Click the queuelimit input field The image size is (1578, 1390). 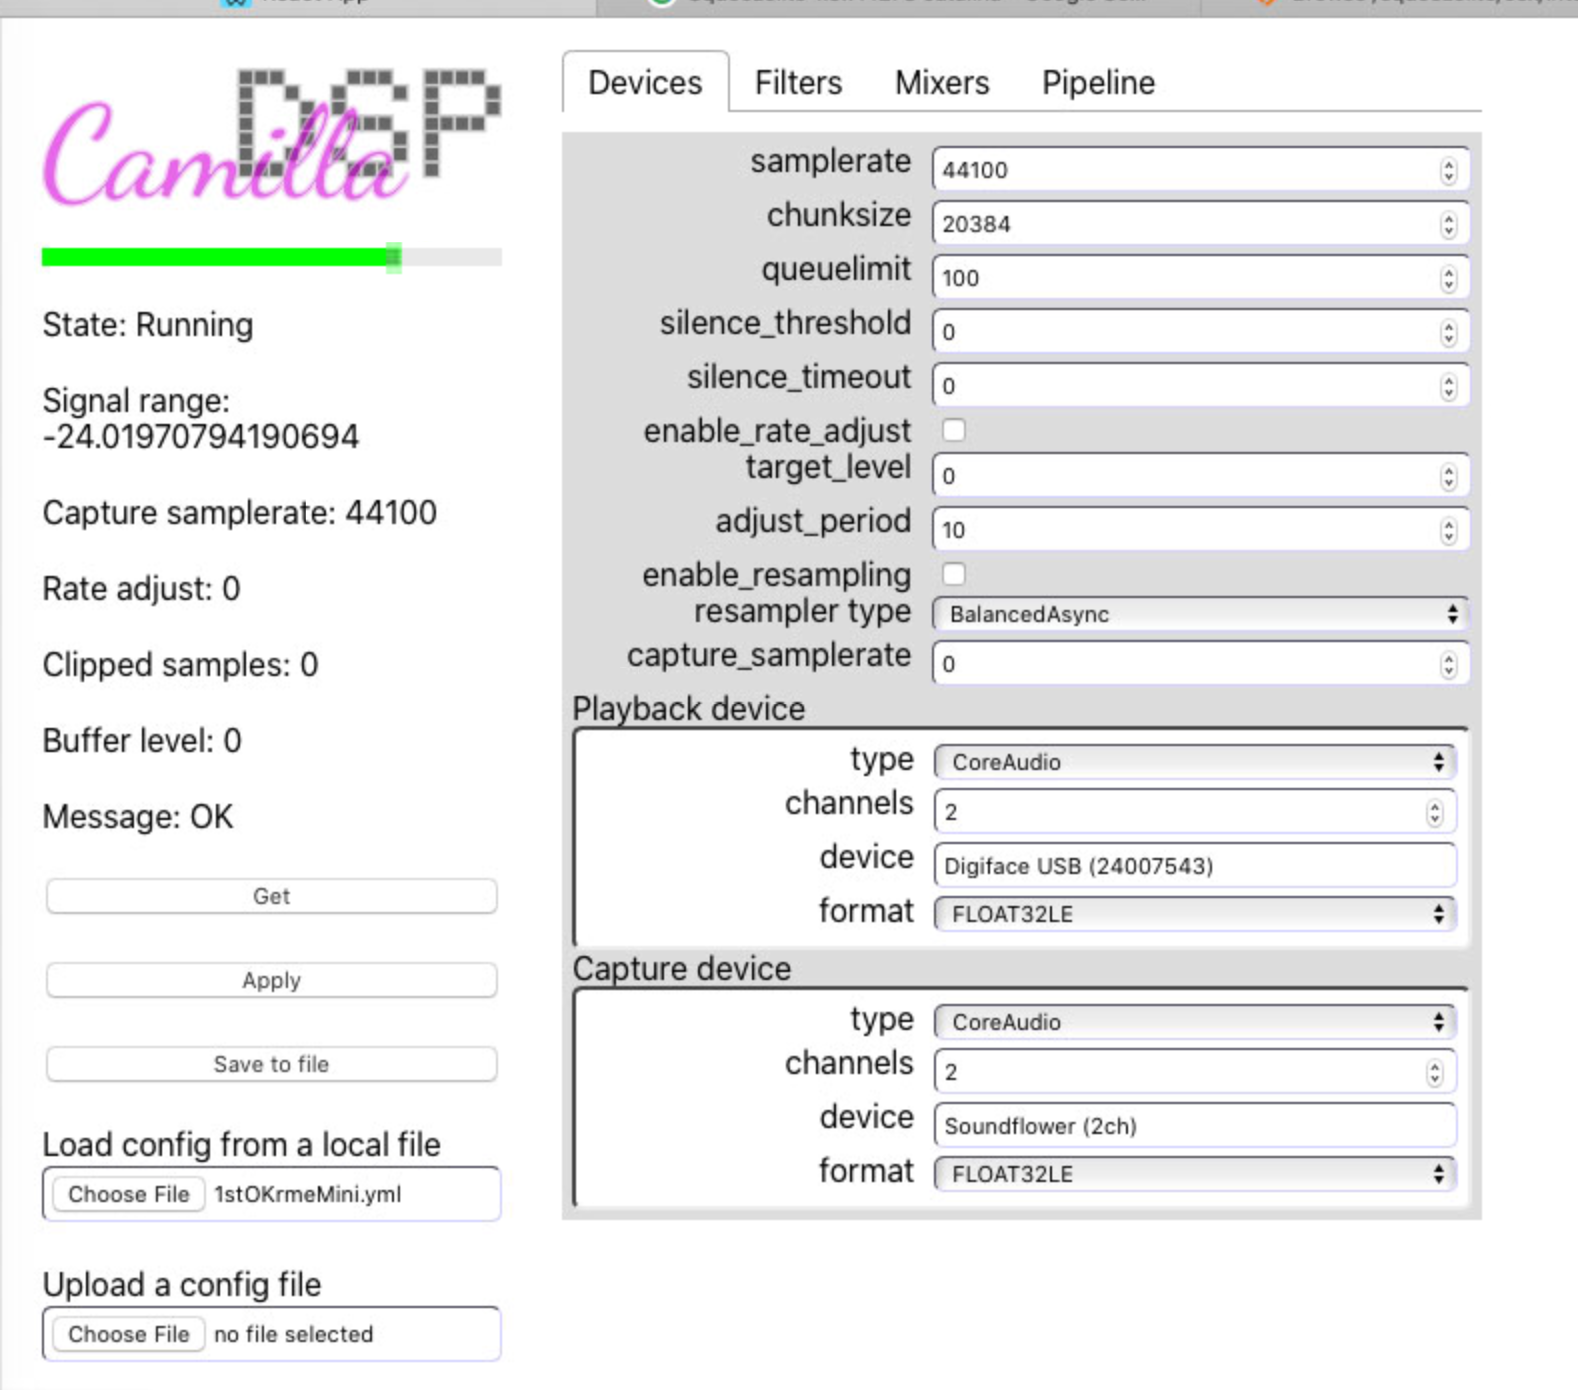click(x=1200, y=277)
